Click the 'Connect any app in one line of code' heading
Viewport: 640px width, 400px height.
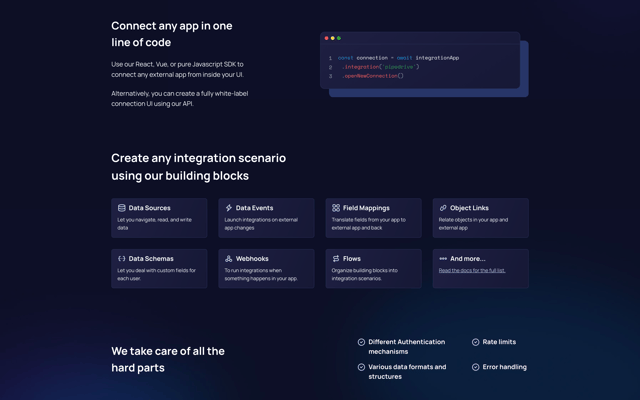click(172, 34)
